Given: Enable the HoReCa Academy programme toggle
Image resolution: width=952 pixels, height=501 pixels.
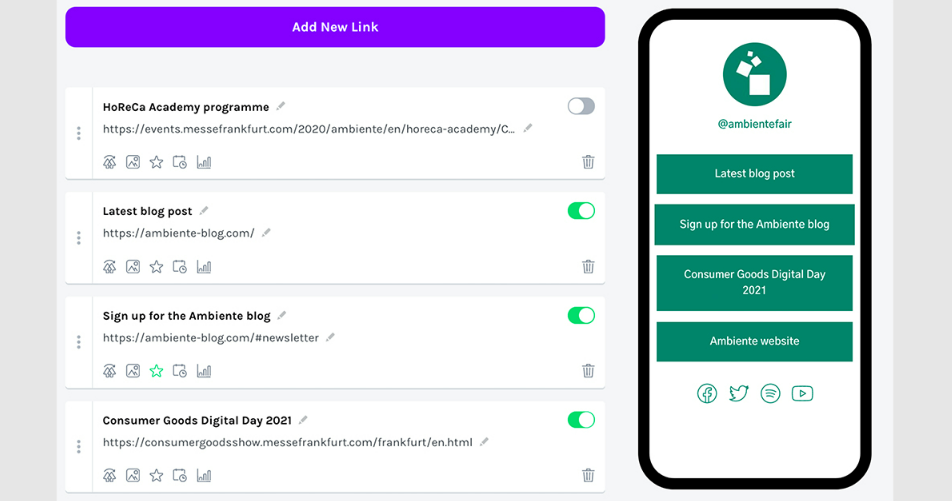Looking at the screenshot, I should 581,106.
